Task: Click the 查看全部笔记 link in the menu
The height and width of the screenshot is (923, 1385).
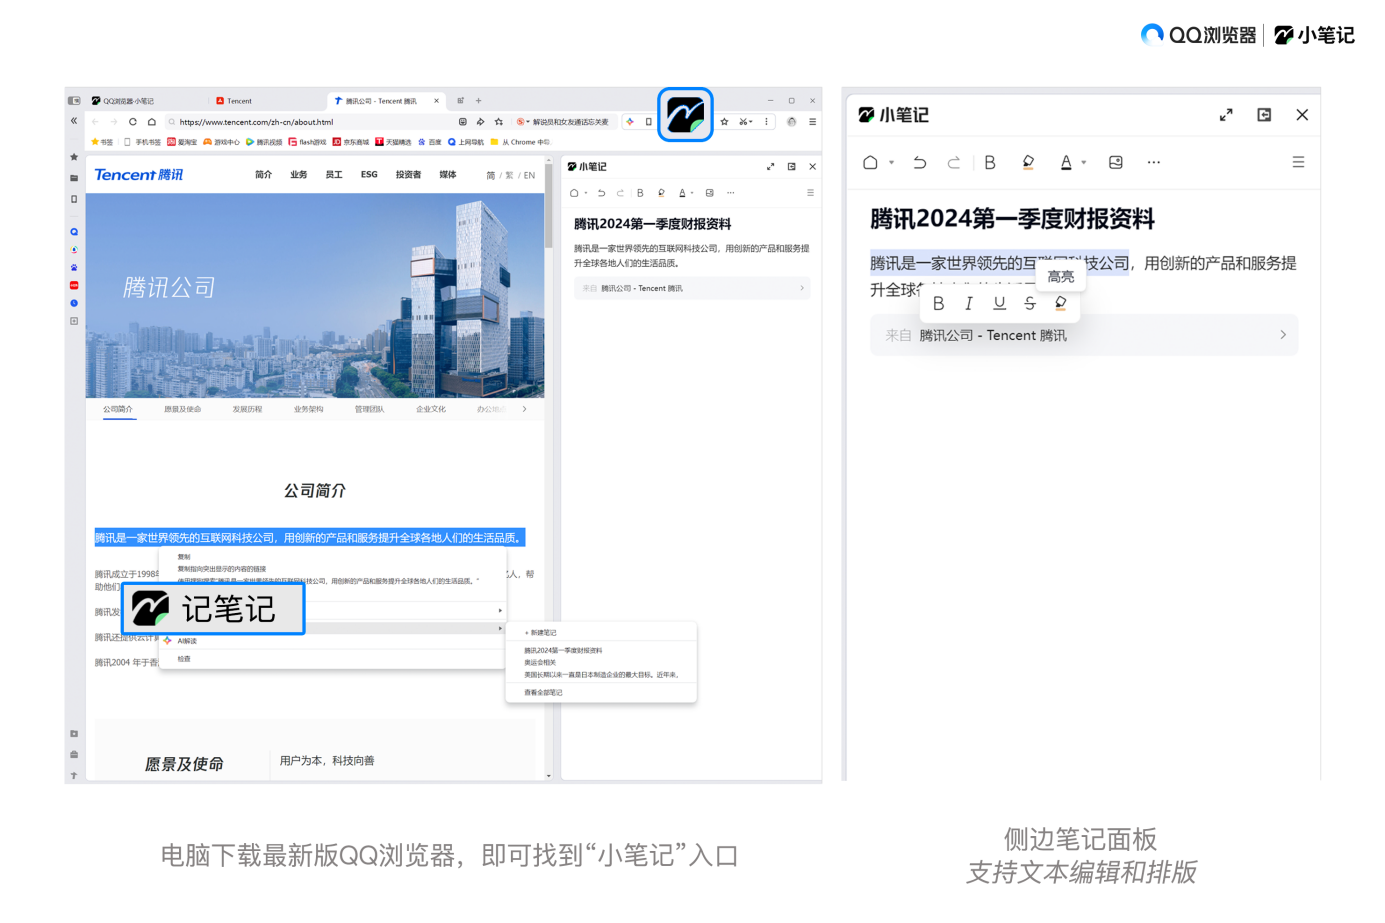Action: pos(540,691)
